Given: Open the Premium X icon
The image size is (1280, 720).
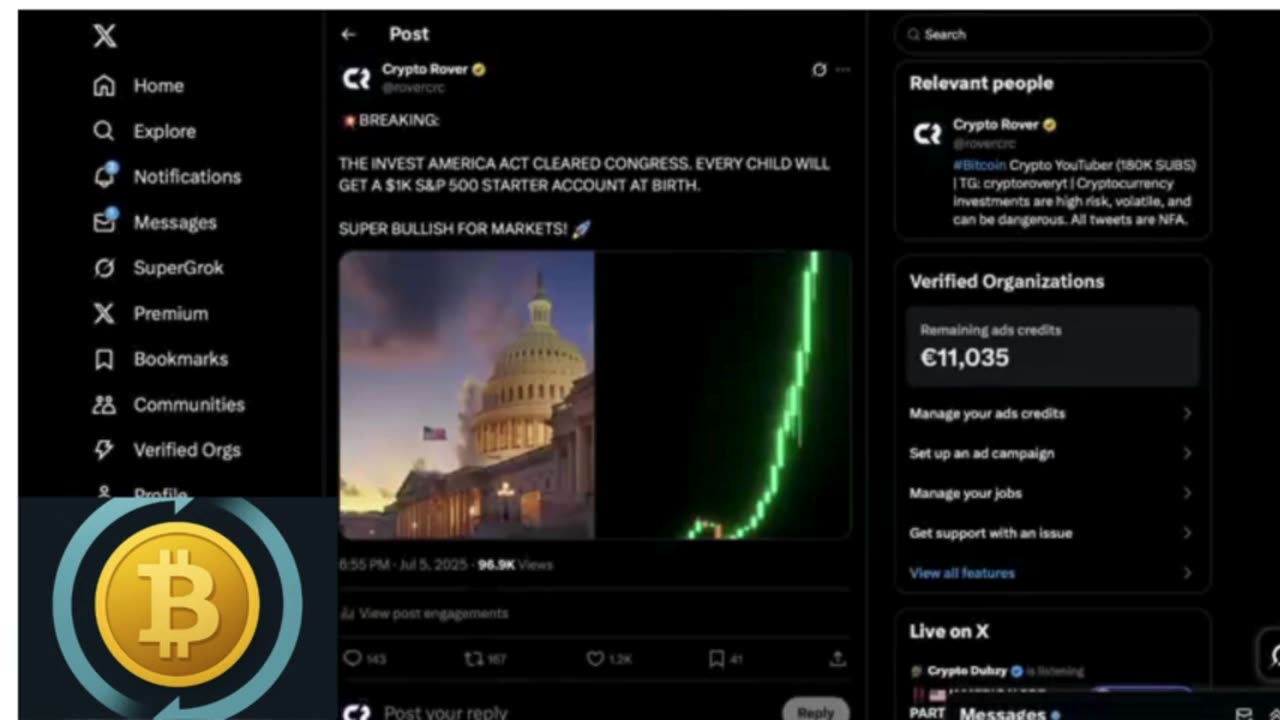Looking at the screenshot, I should (x=104, y=313).
